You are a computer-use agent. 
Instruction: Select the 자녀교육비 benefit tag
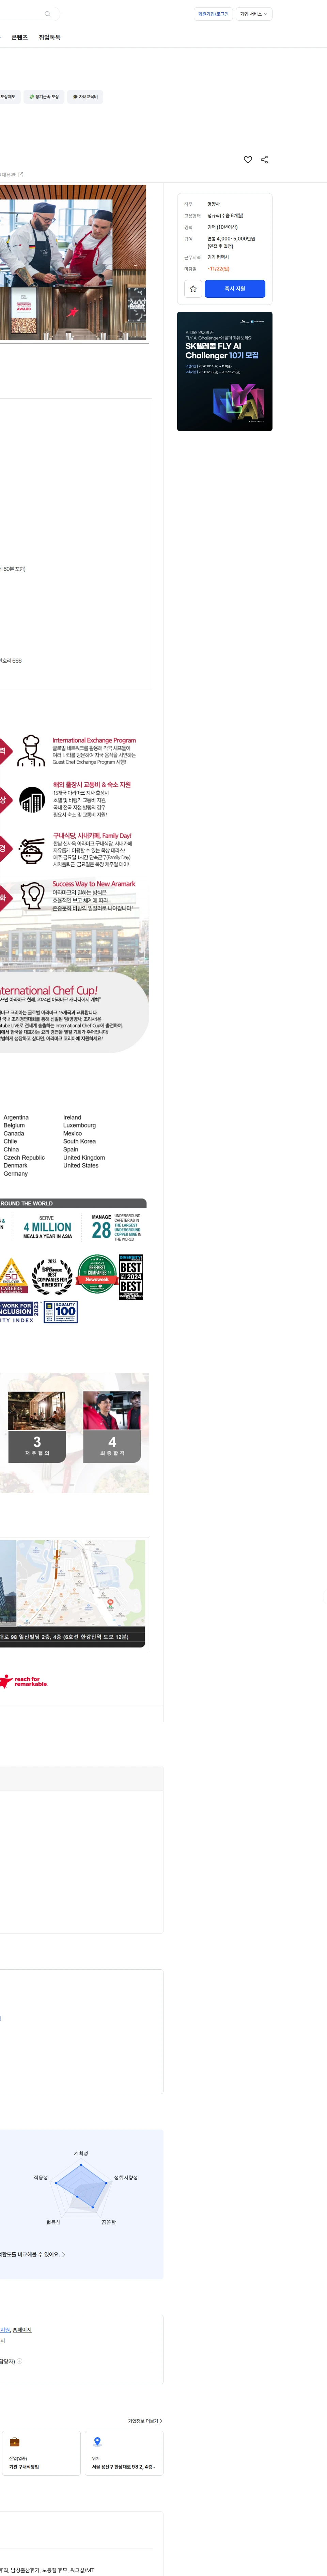click(x=86, y=97)
